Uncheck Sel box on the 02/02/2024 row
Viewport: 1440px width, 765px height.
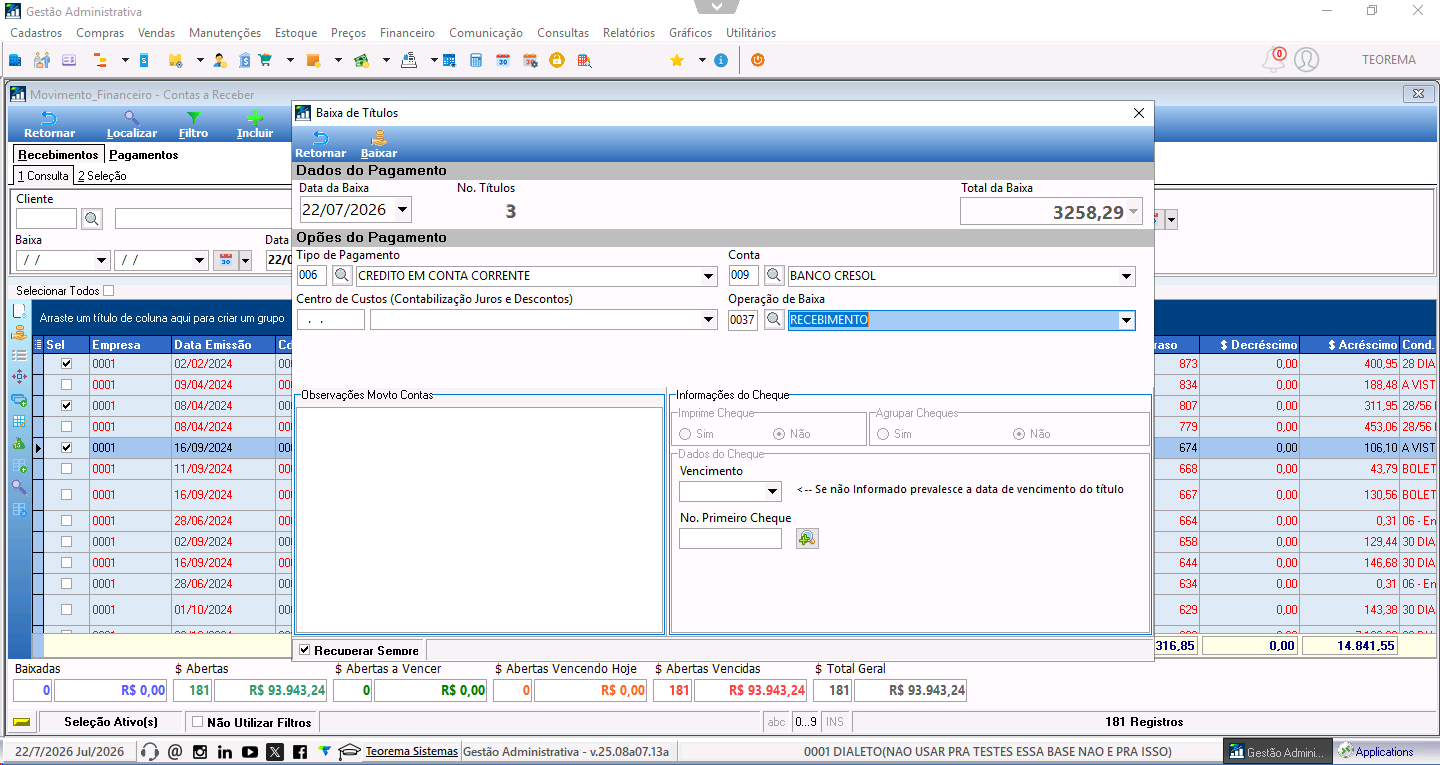click(66, 364)
